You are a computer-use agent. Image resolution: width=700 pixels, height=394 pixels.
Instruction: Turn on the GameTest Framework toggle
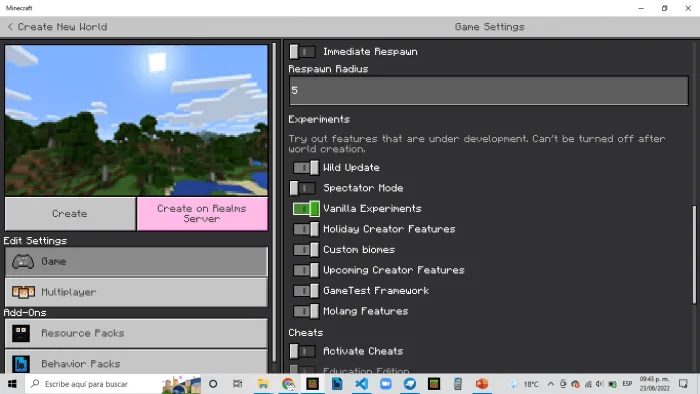(306, 291)
